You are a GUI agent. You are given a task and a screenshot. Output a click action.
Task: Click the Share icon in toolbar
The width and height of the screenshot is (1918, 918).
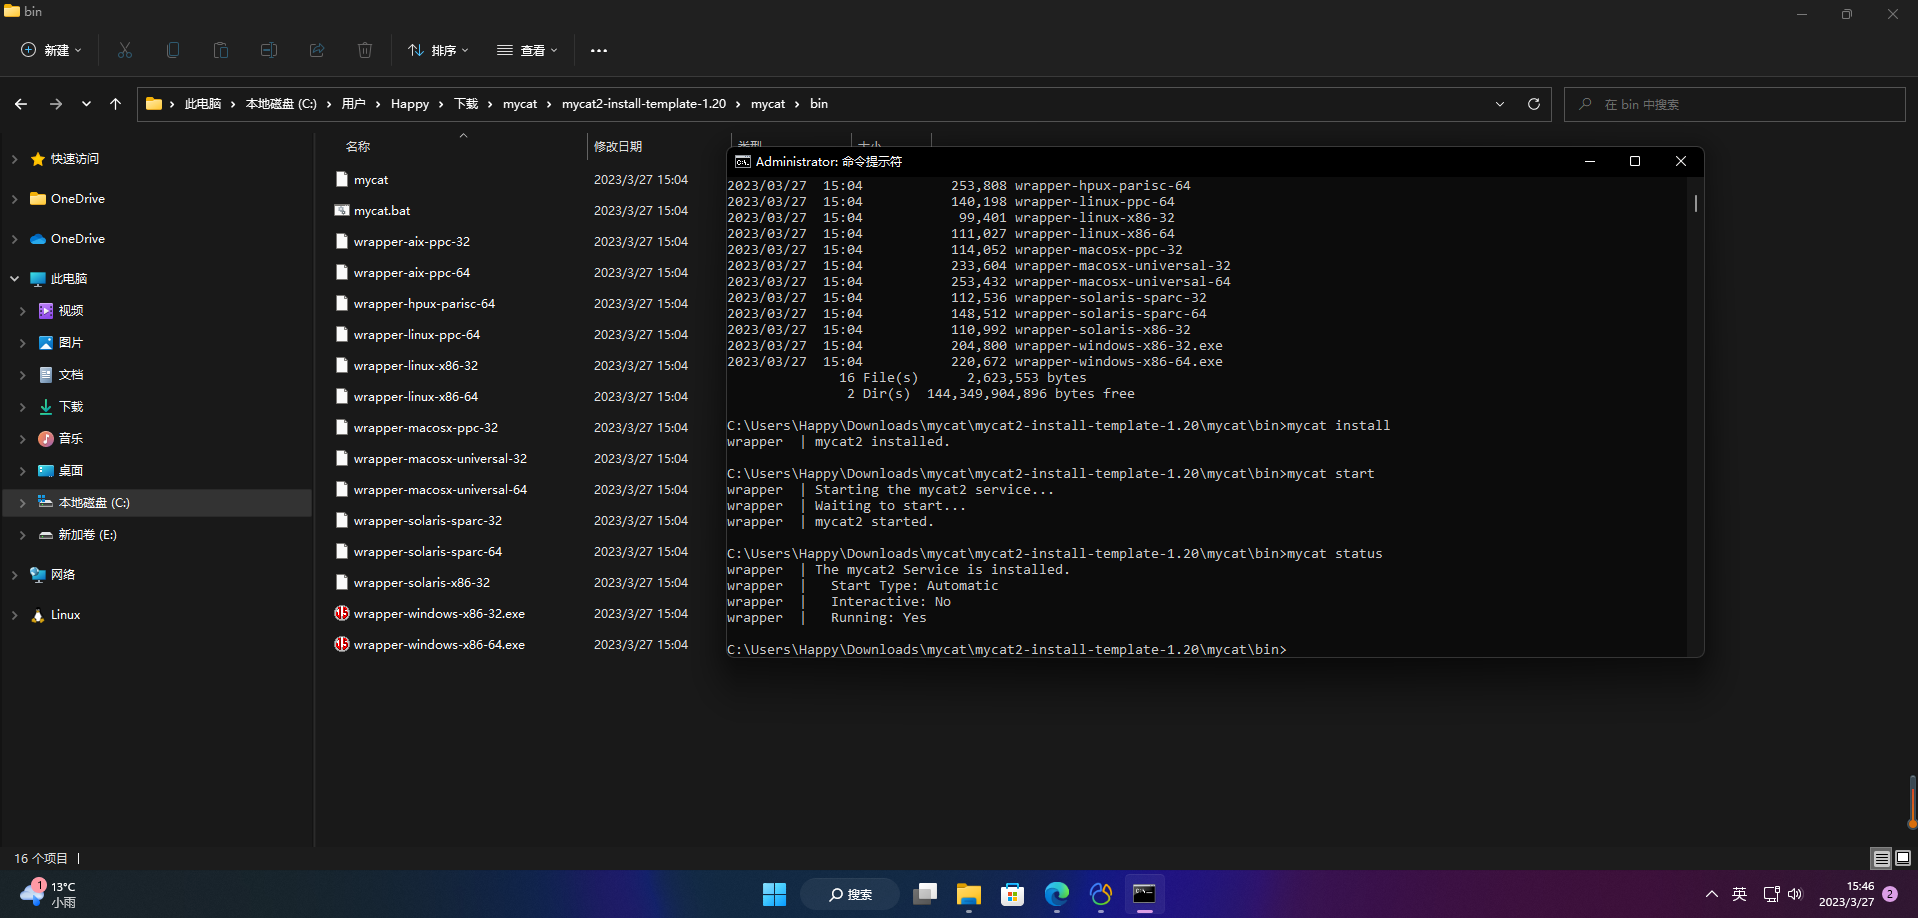point(317,50)
